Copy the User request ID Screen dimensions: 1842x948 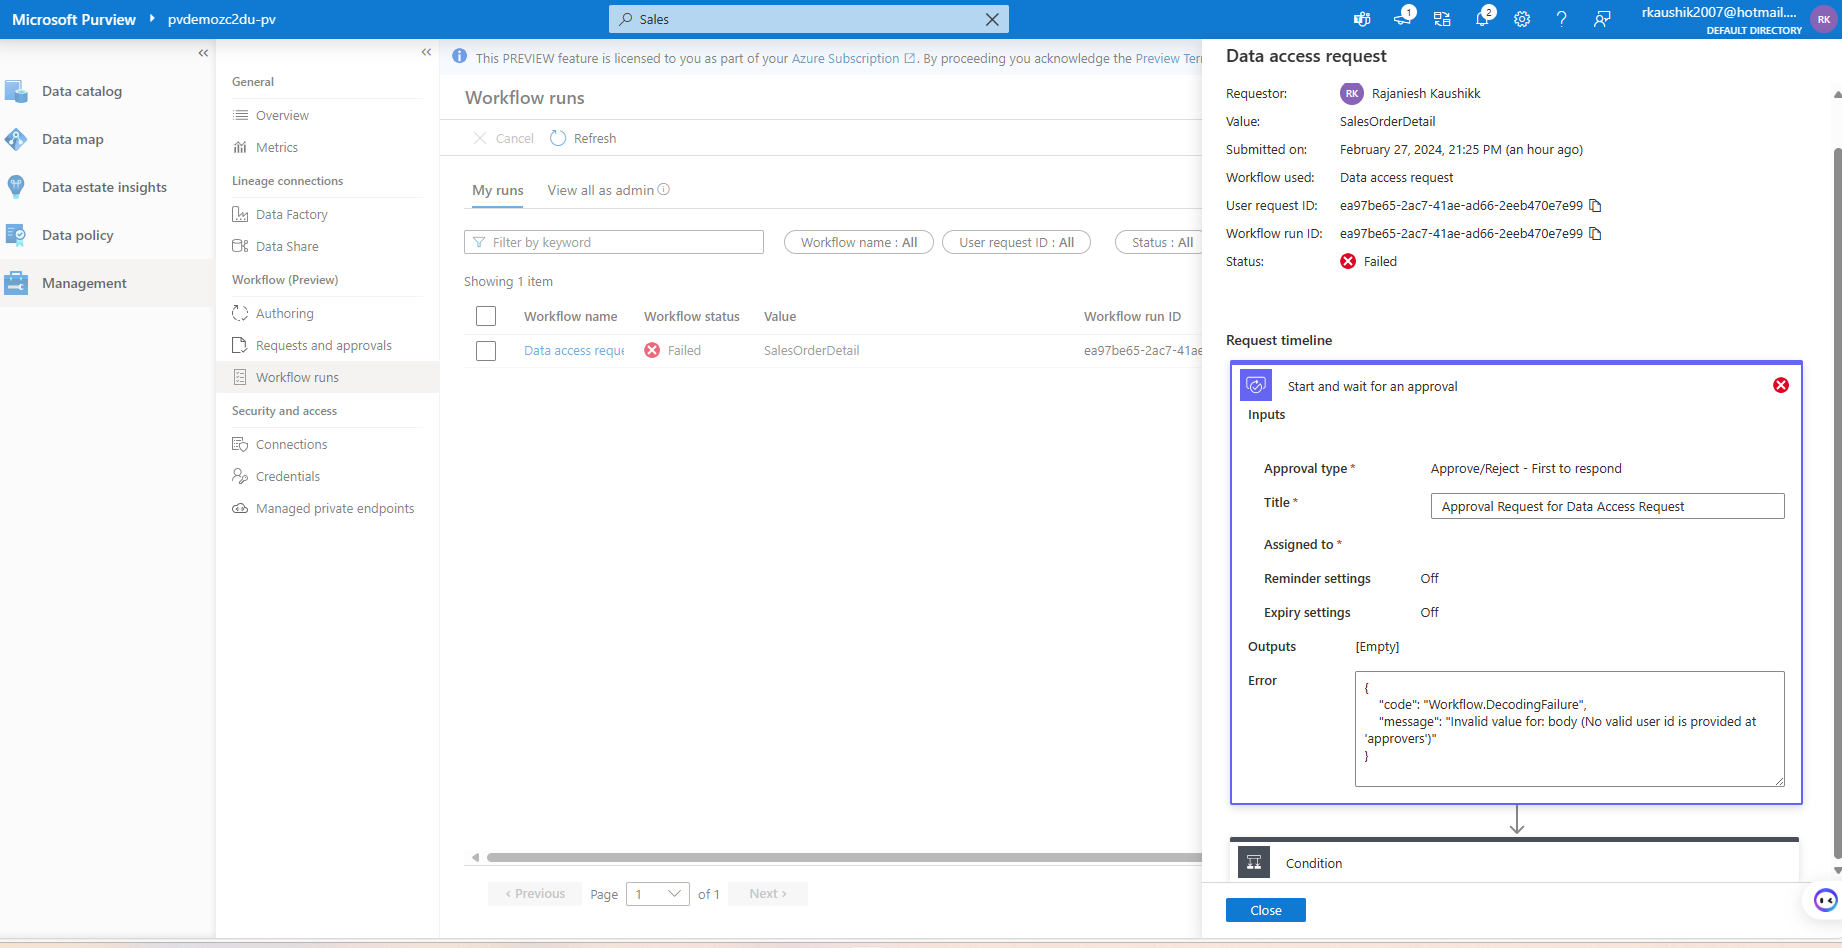point(1596,206)
